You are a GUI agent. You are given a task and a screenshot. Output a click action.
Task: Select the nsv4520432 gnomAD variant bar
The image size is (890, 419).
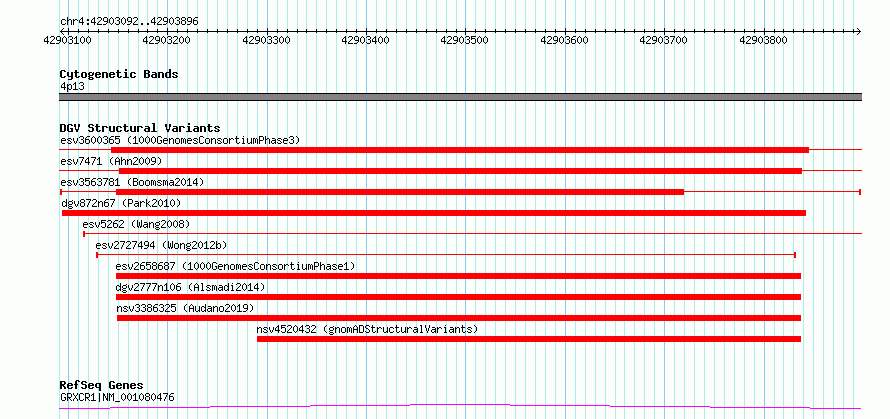pyautogui.click(x=529, y=339)
